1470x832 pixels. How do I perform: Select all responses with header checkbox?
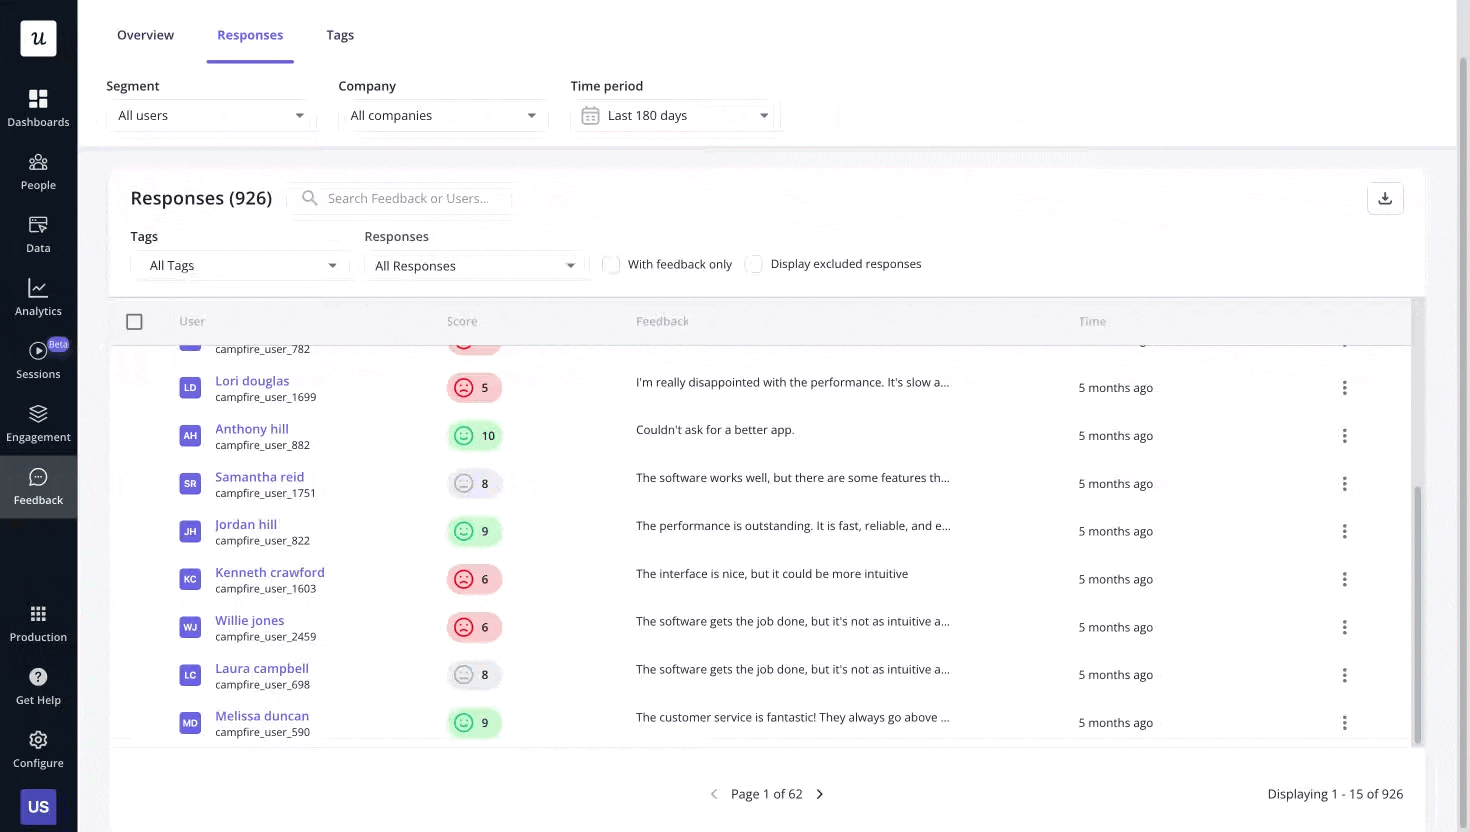coord(134,321)
